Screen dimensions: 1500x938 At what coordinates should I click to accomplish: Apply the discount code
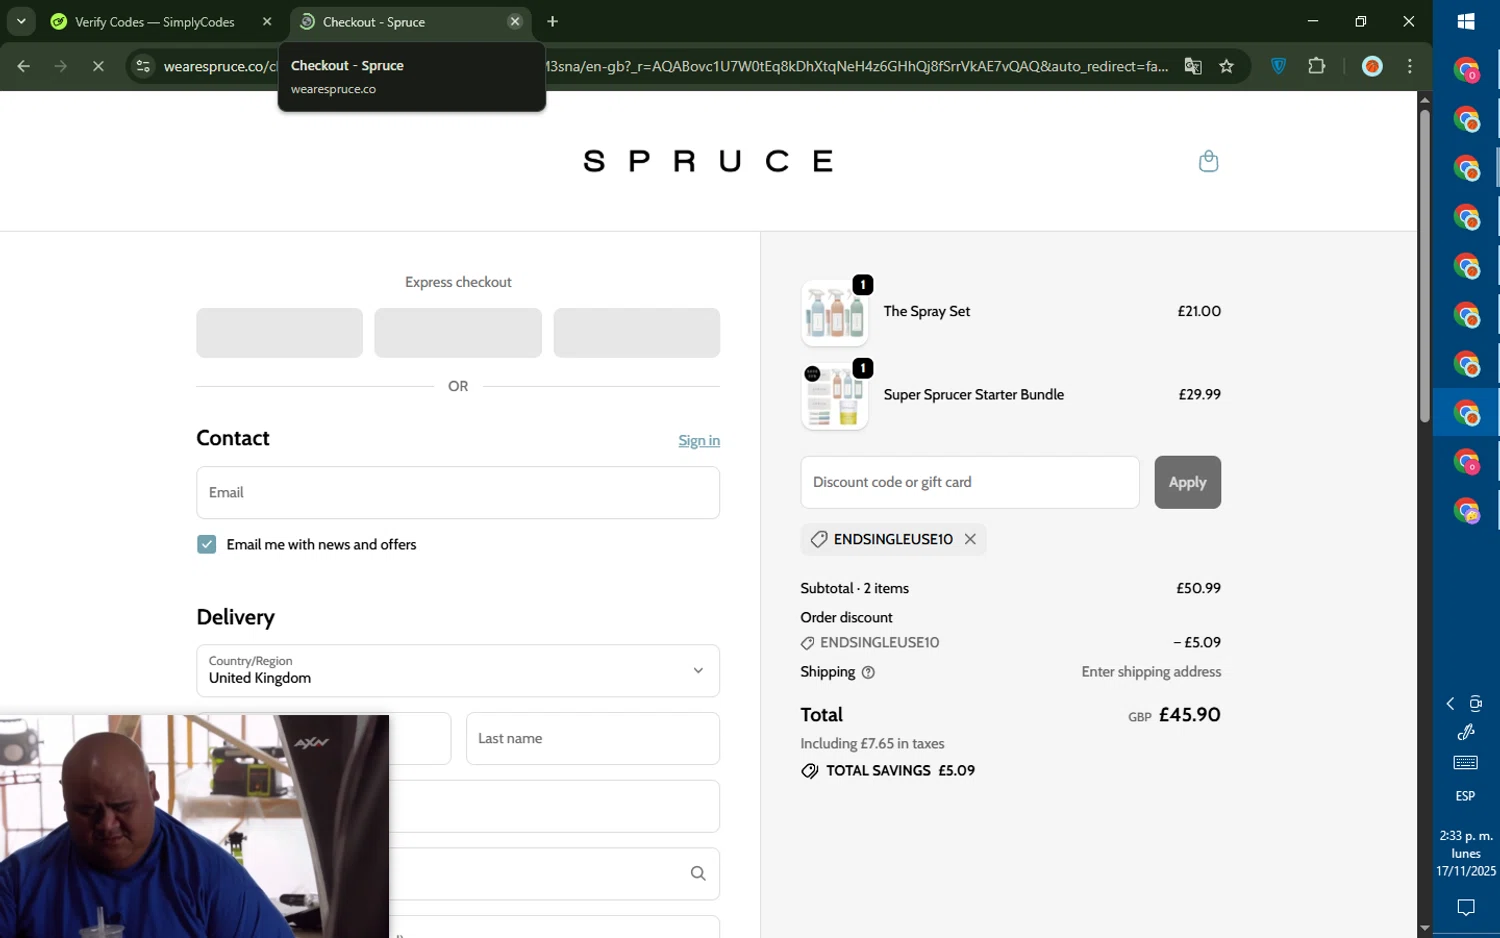1187,482
